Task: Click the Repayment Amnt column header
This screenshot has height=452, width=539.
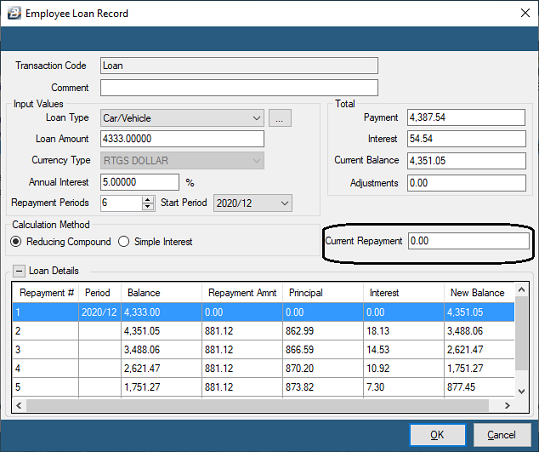Action: (242, 293)
